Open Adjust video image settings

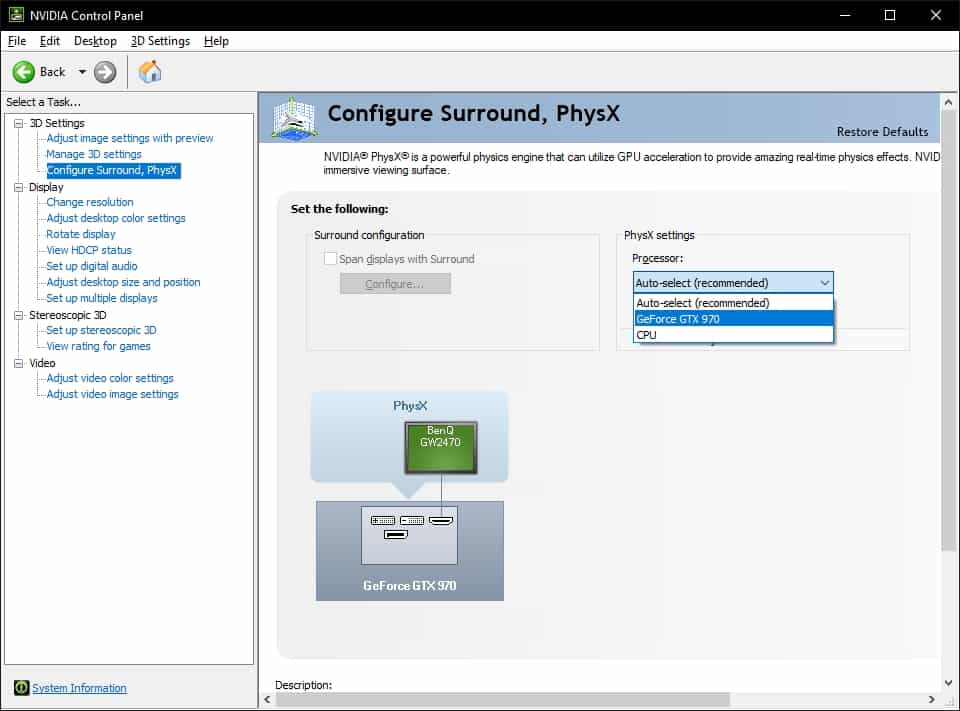(113, 394)
